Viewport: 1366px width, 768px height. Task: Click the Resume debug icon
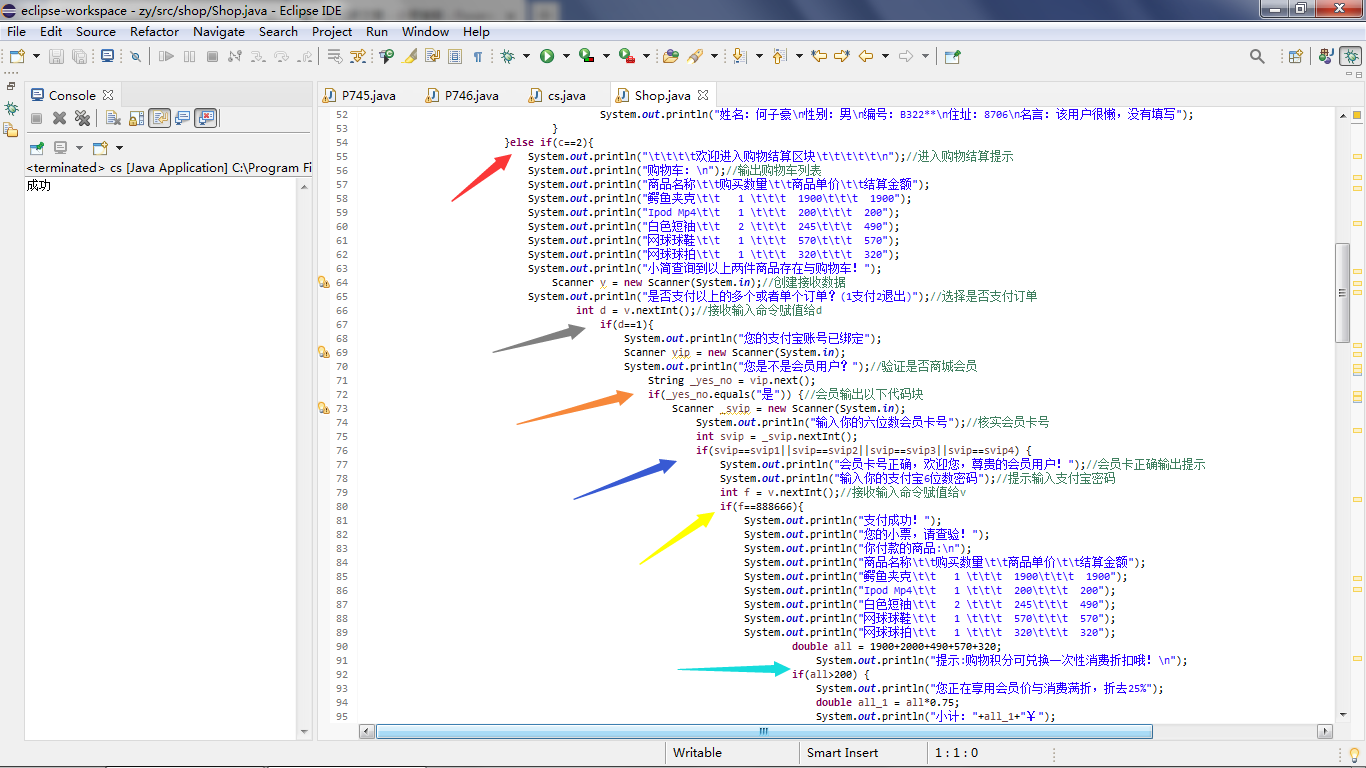[166, 56]
